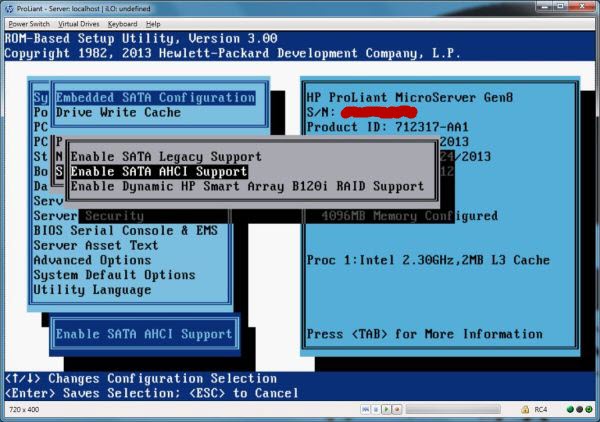
Task: Click the current-setting box under the main menu
Action: [145, 334]
